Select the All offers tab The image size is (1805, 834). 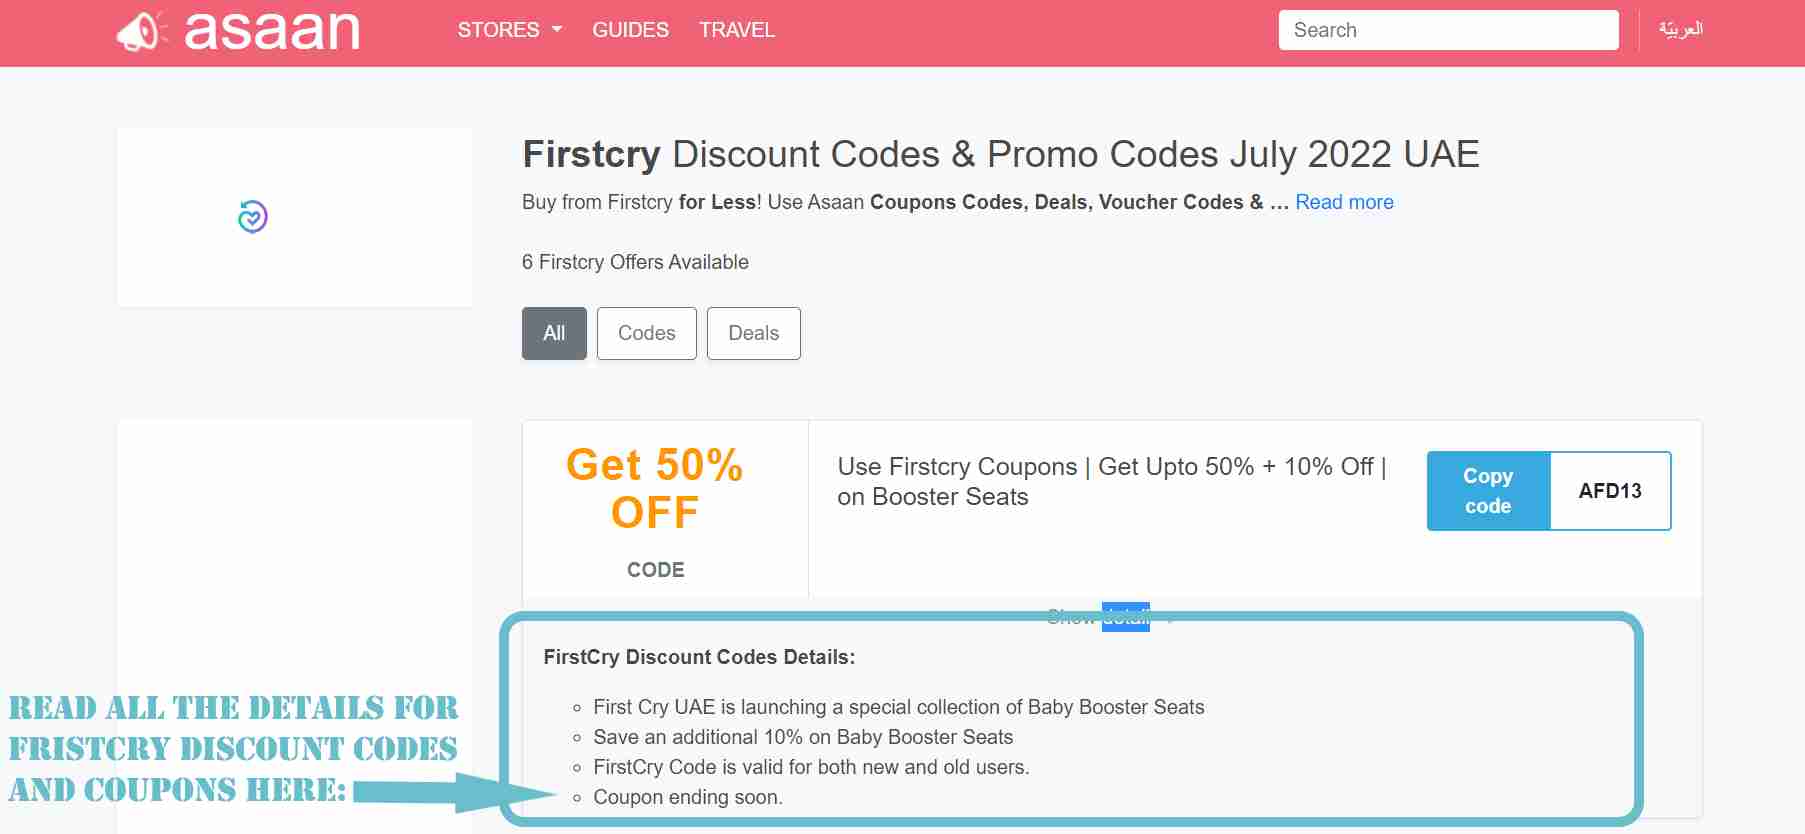554,333
